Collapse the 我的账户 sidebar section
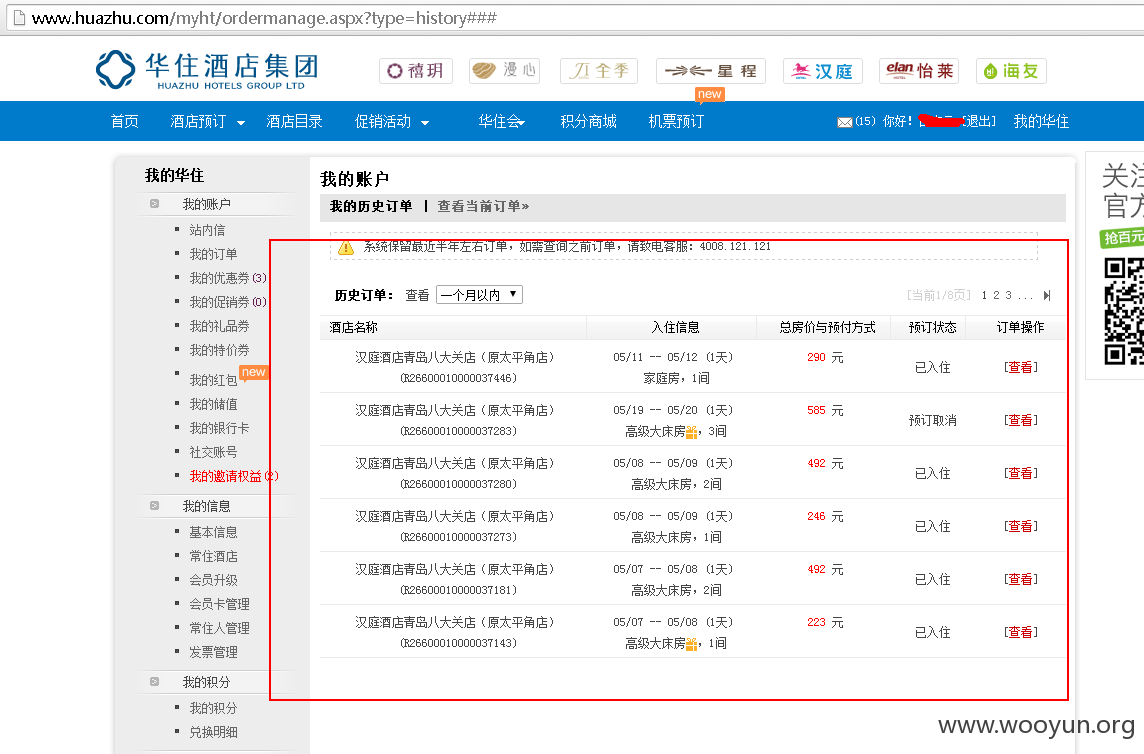This screenshot has height=754, width=1144. pyautogui.click(x=155, y=204)
